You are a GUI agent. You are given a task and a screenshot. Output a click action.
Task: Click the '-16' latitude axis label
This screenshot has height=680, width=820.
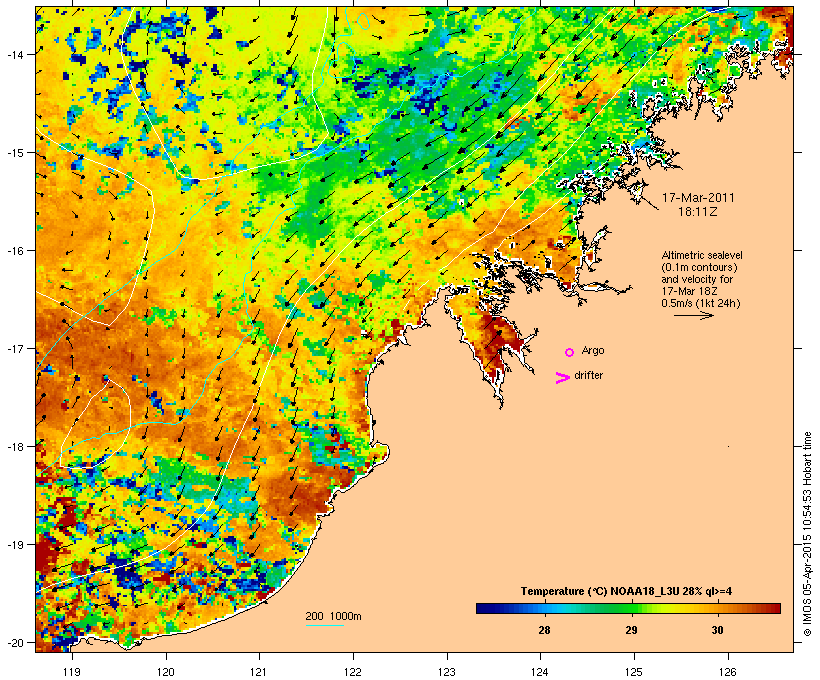pos(14,251)
